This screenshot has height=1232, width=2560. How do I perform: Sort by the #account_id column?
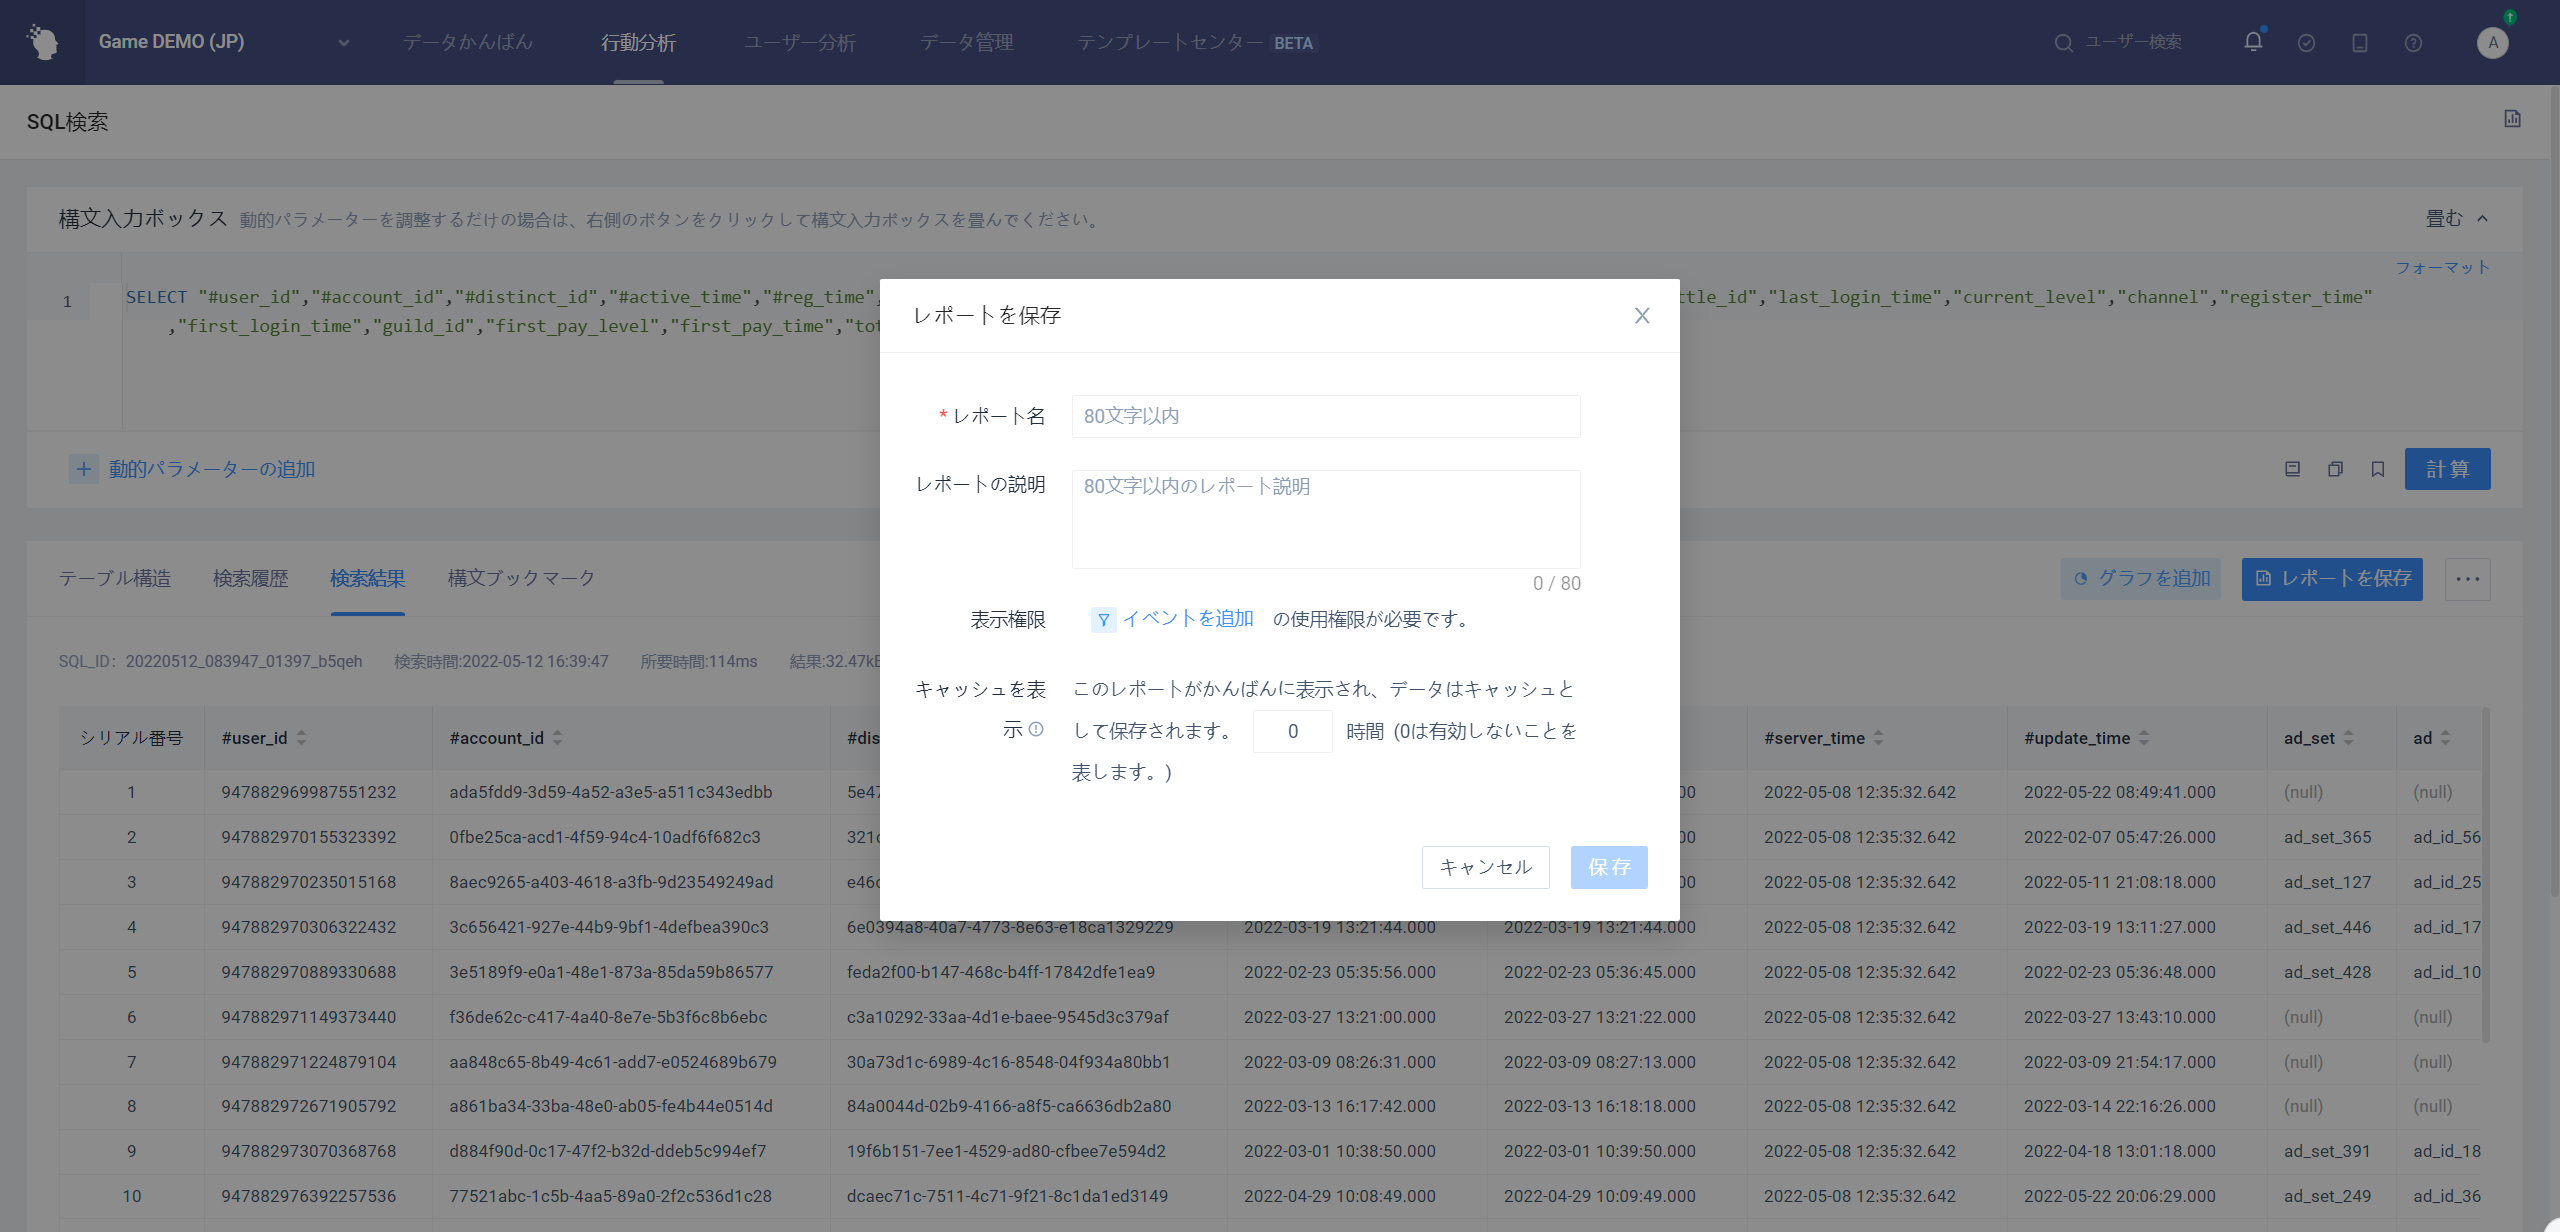(x=558, y=738)
